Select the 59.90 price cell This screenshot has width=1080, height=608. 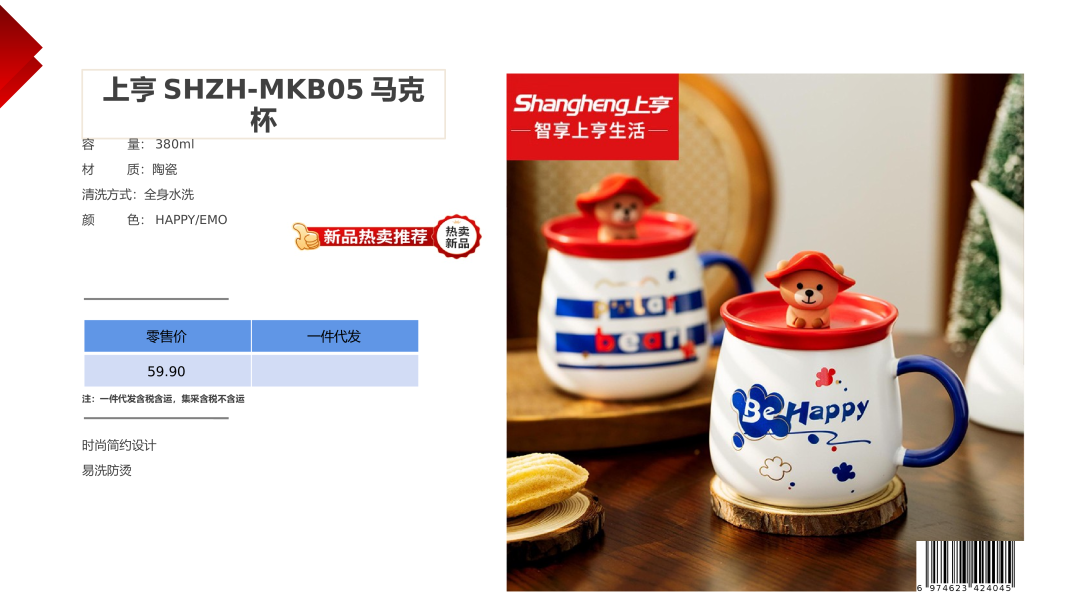point(167,370)
